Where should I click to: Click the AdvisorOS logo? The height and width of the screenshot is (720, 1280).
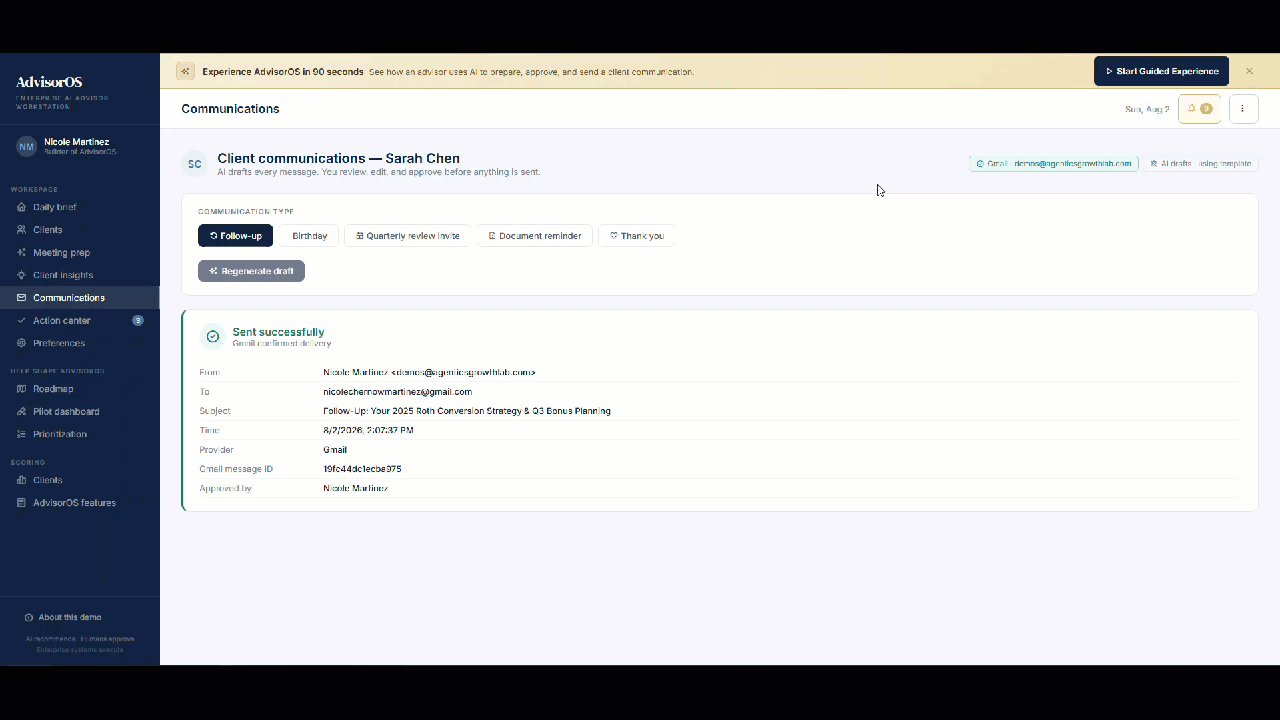click(49, 82)
